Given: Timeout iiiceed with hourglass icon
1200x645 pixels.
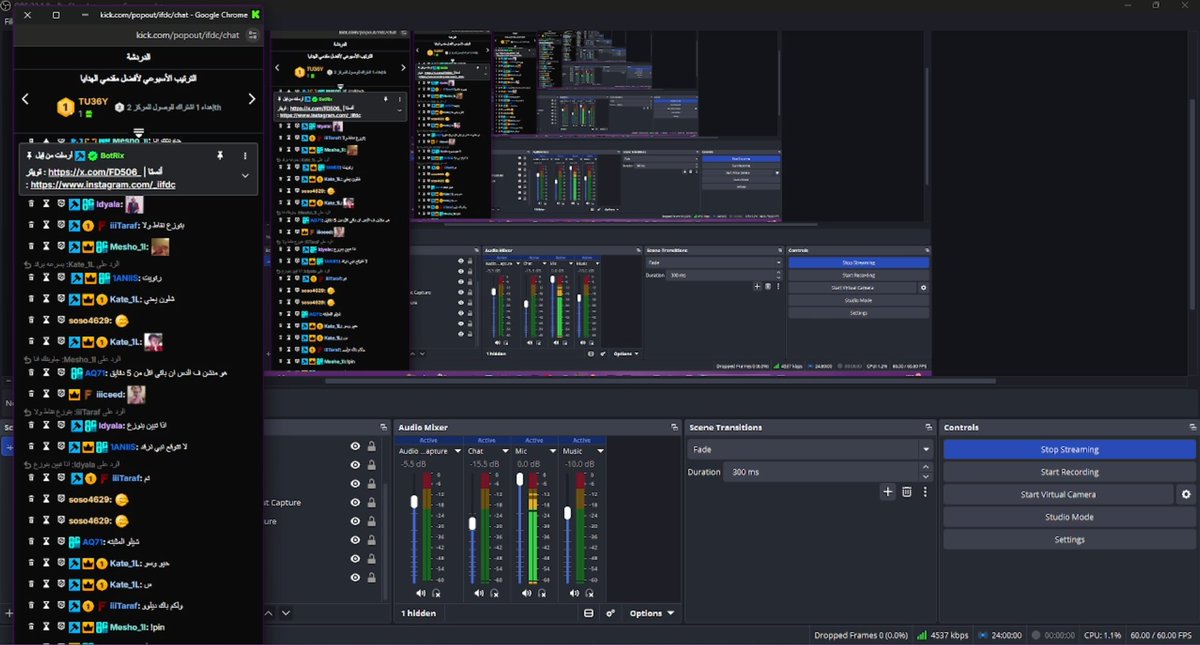Looking at the screenshot, I should (46, 395).
